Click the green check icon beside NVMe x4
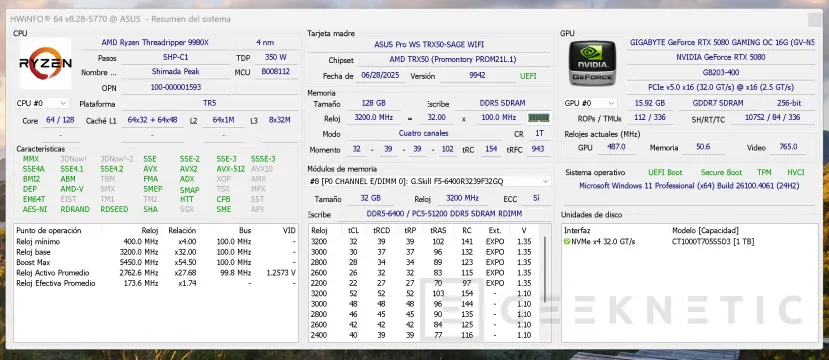The image size is (829, 360). tap(567, 242)
